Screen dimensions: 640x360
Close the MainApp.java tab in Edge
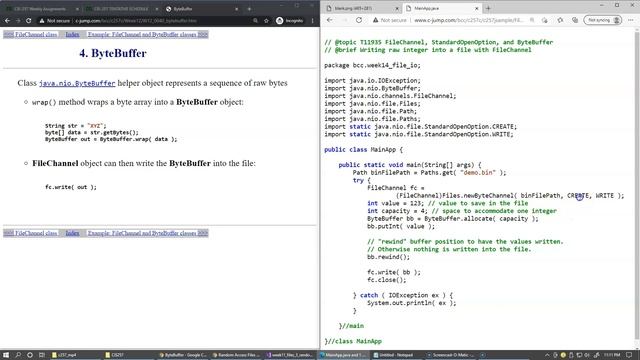pyautogui.click(x=476, y=8)
